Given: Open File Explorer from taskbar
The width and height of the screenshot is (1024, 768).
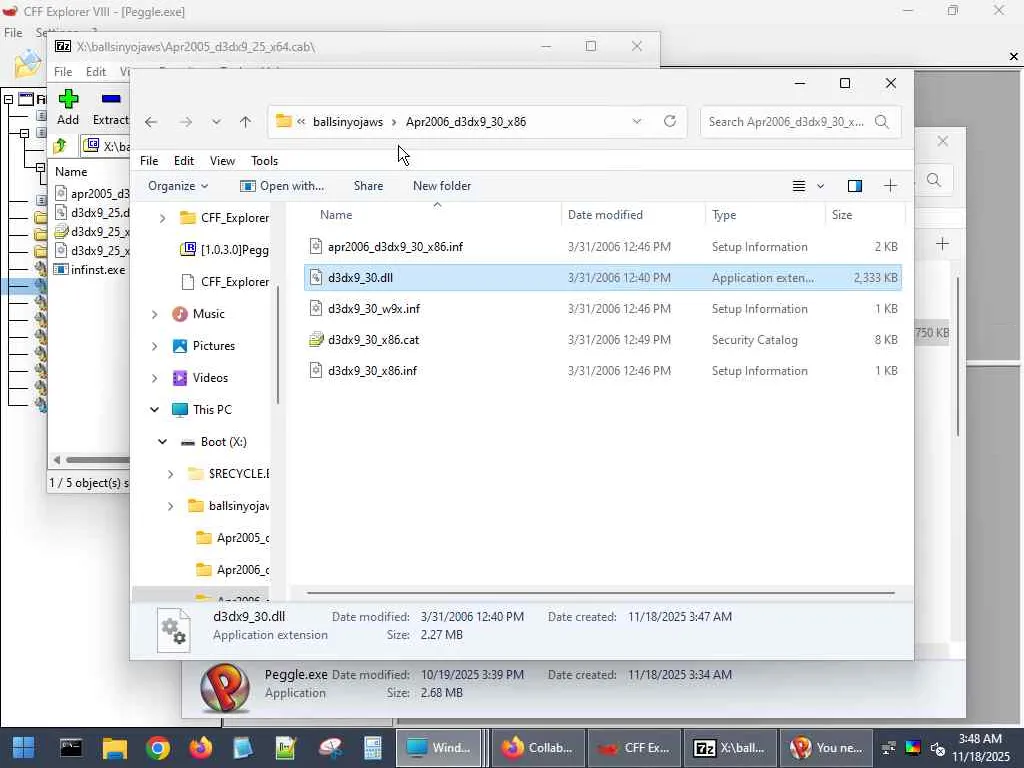Looking at the screenshot, I should point(114,748).
